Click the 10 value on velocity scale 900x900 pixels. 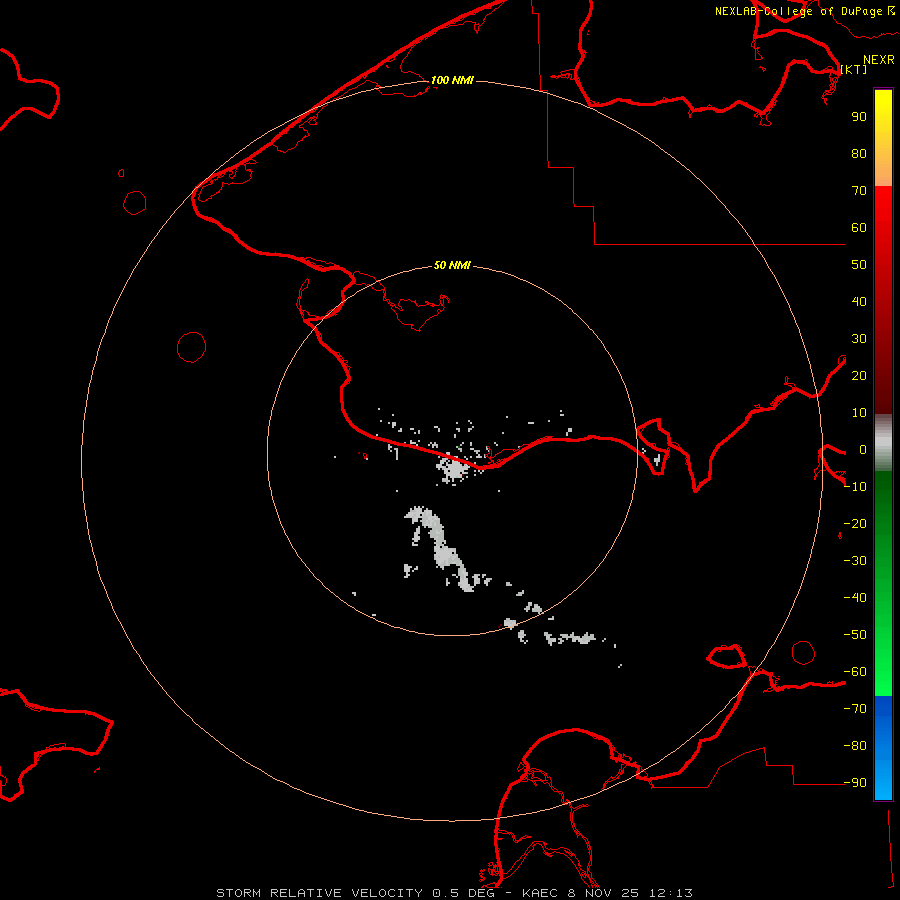tap(859, 413)
